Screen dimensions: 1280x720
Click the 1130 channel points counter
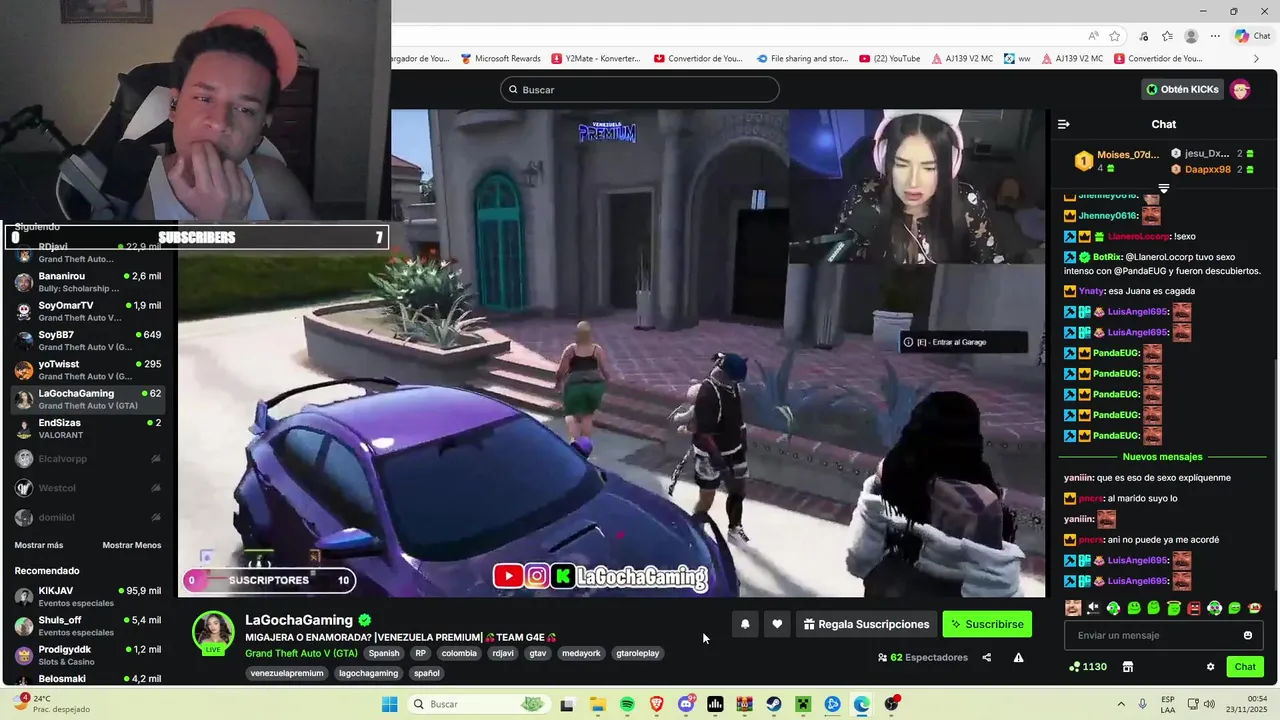coord(1087,667)
